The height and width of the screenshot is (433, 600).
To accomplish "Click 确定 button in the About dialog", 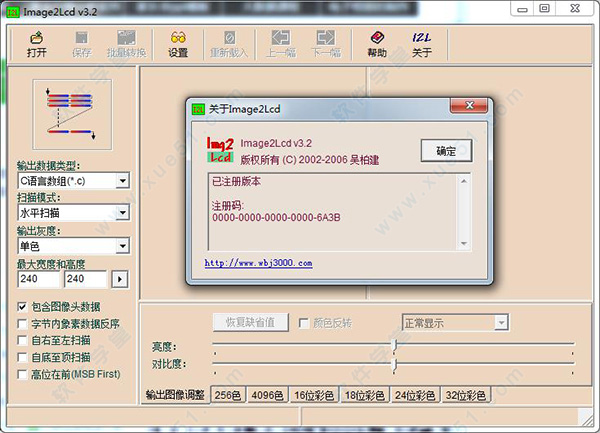I will click(x=446, y=151).
